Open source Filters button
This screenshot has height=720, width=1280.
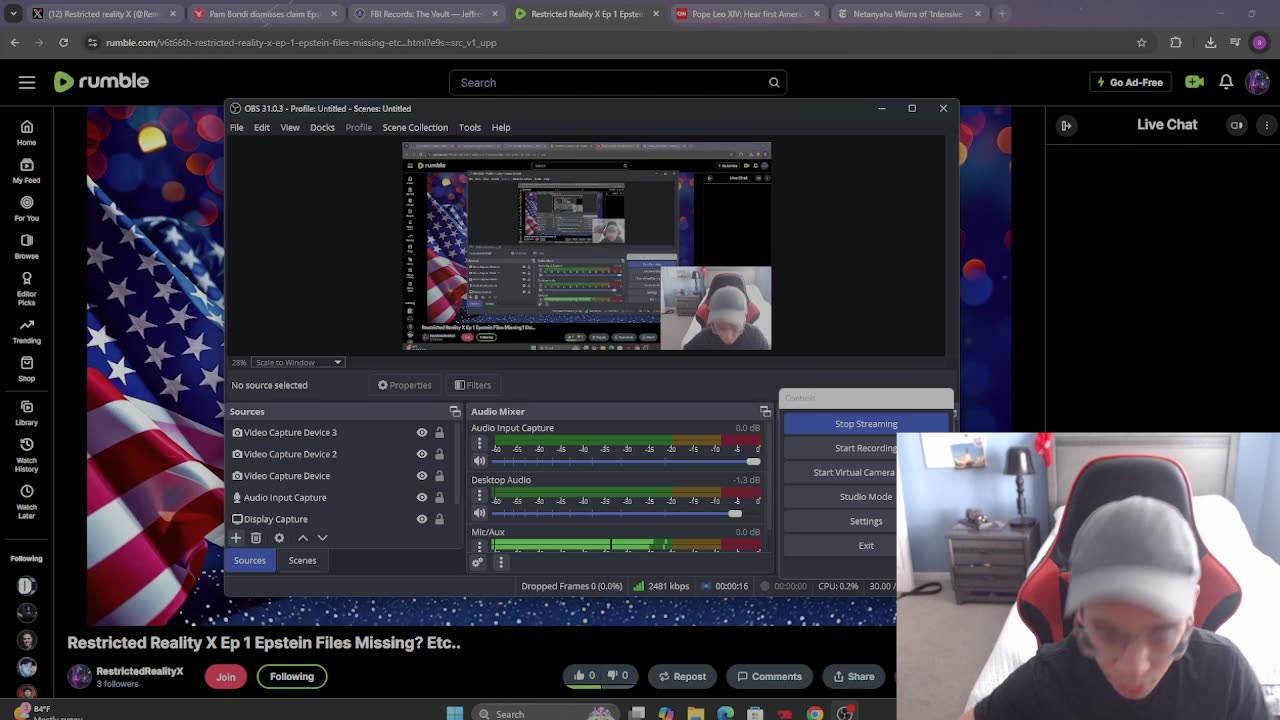[472, 385]
